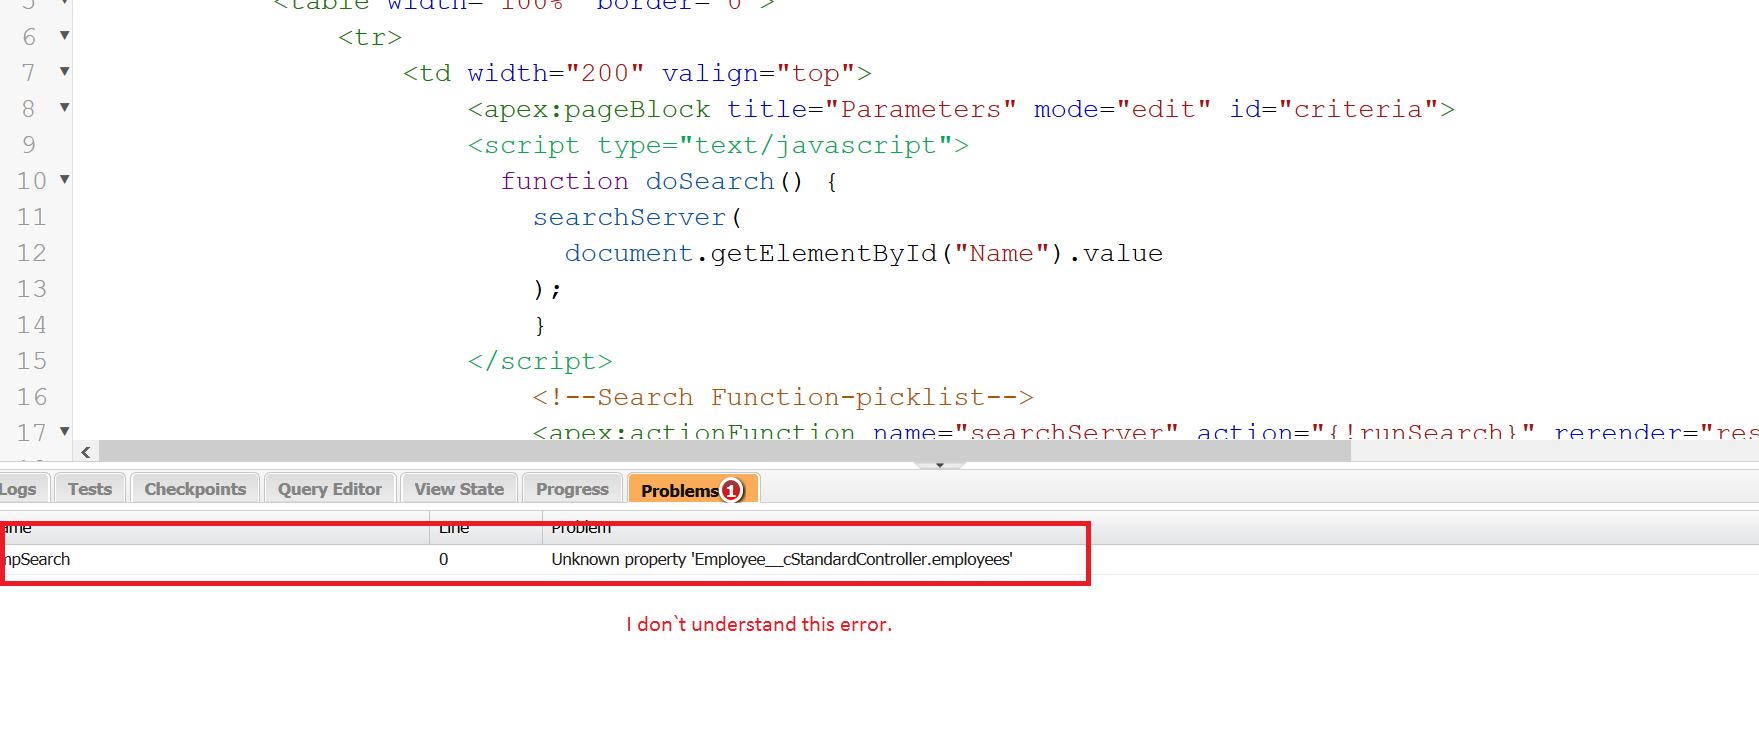Fold the pageBlock tag on line 8

[x=65, y=108]
